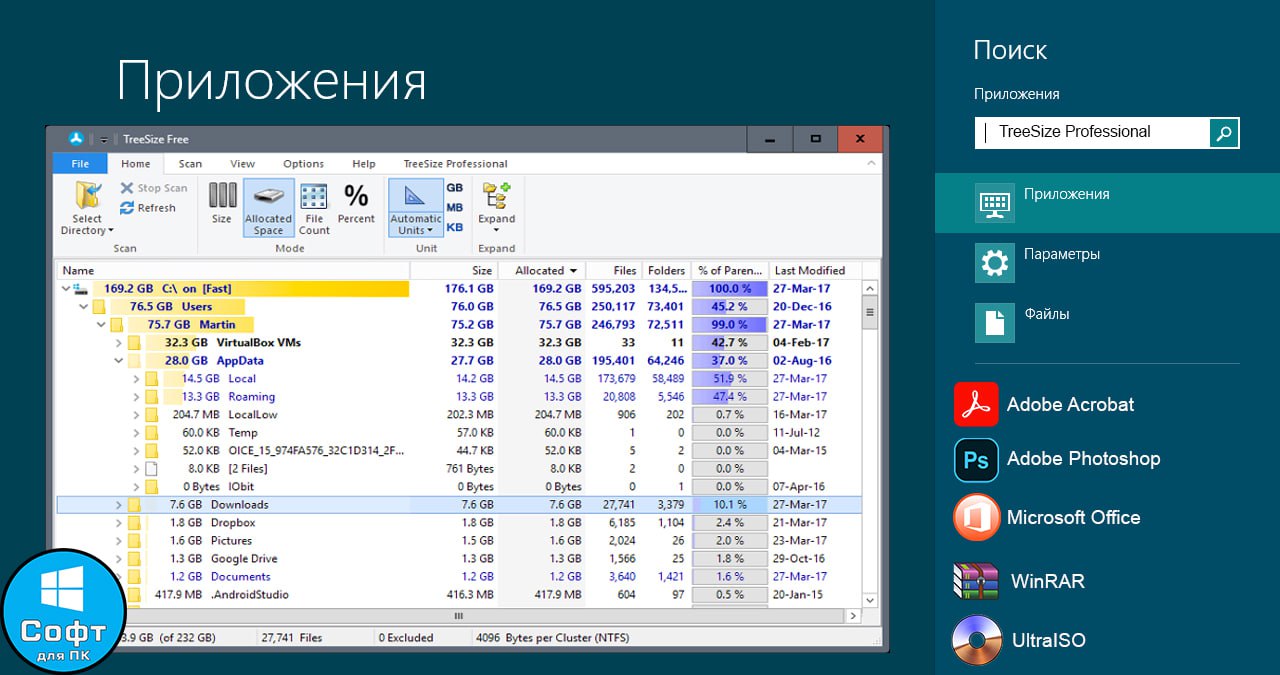The width and height of the screenshot is (1280, 675).
Task: Expand the Downloads folder node
Action: [119, 505]
